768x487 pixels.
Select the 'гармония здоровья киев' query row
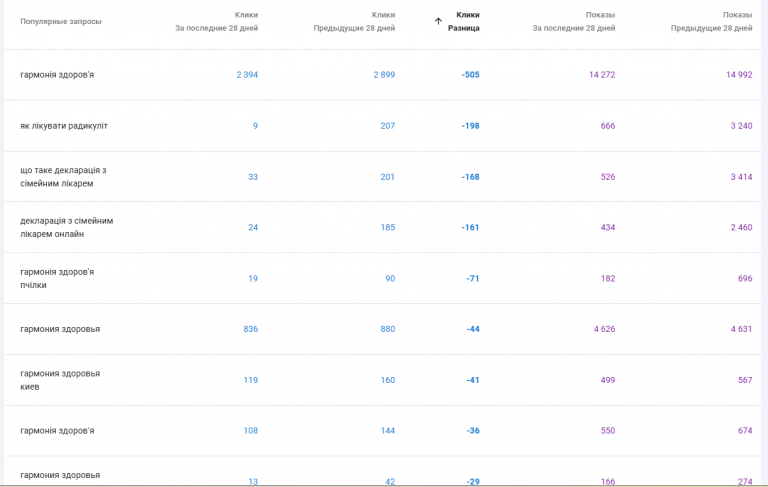(x=60, y=380)
